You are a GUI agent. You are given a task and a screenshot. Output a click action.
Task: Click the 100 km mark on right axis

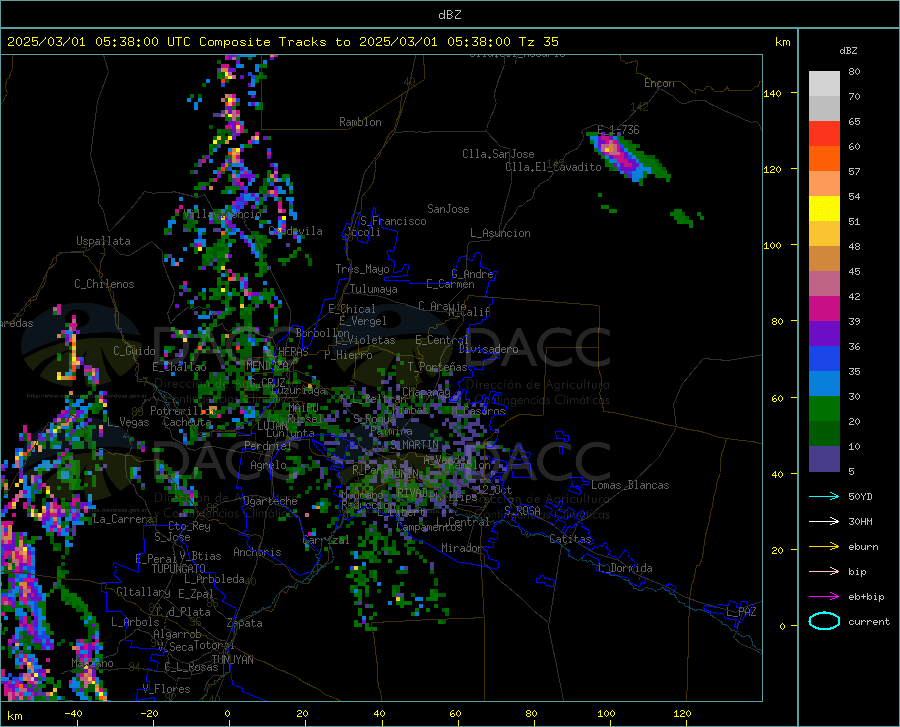pyautogui.click(x=773, y=245)
